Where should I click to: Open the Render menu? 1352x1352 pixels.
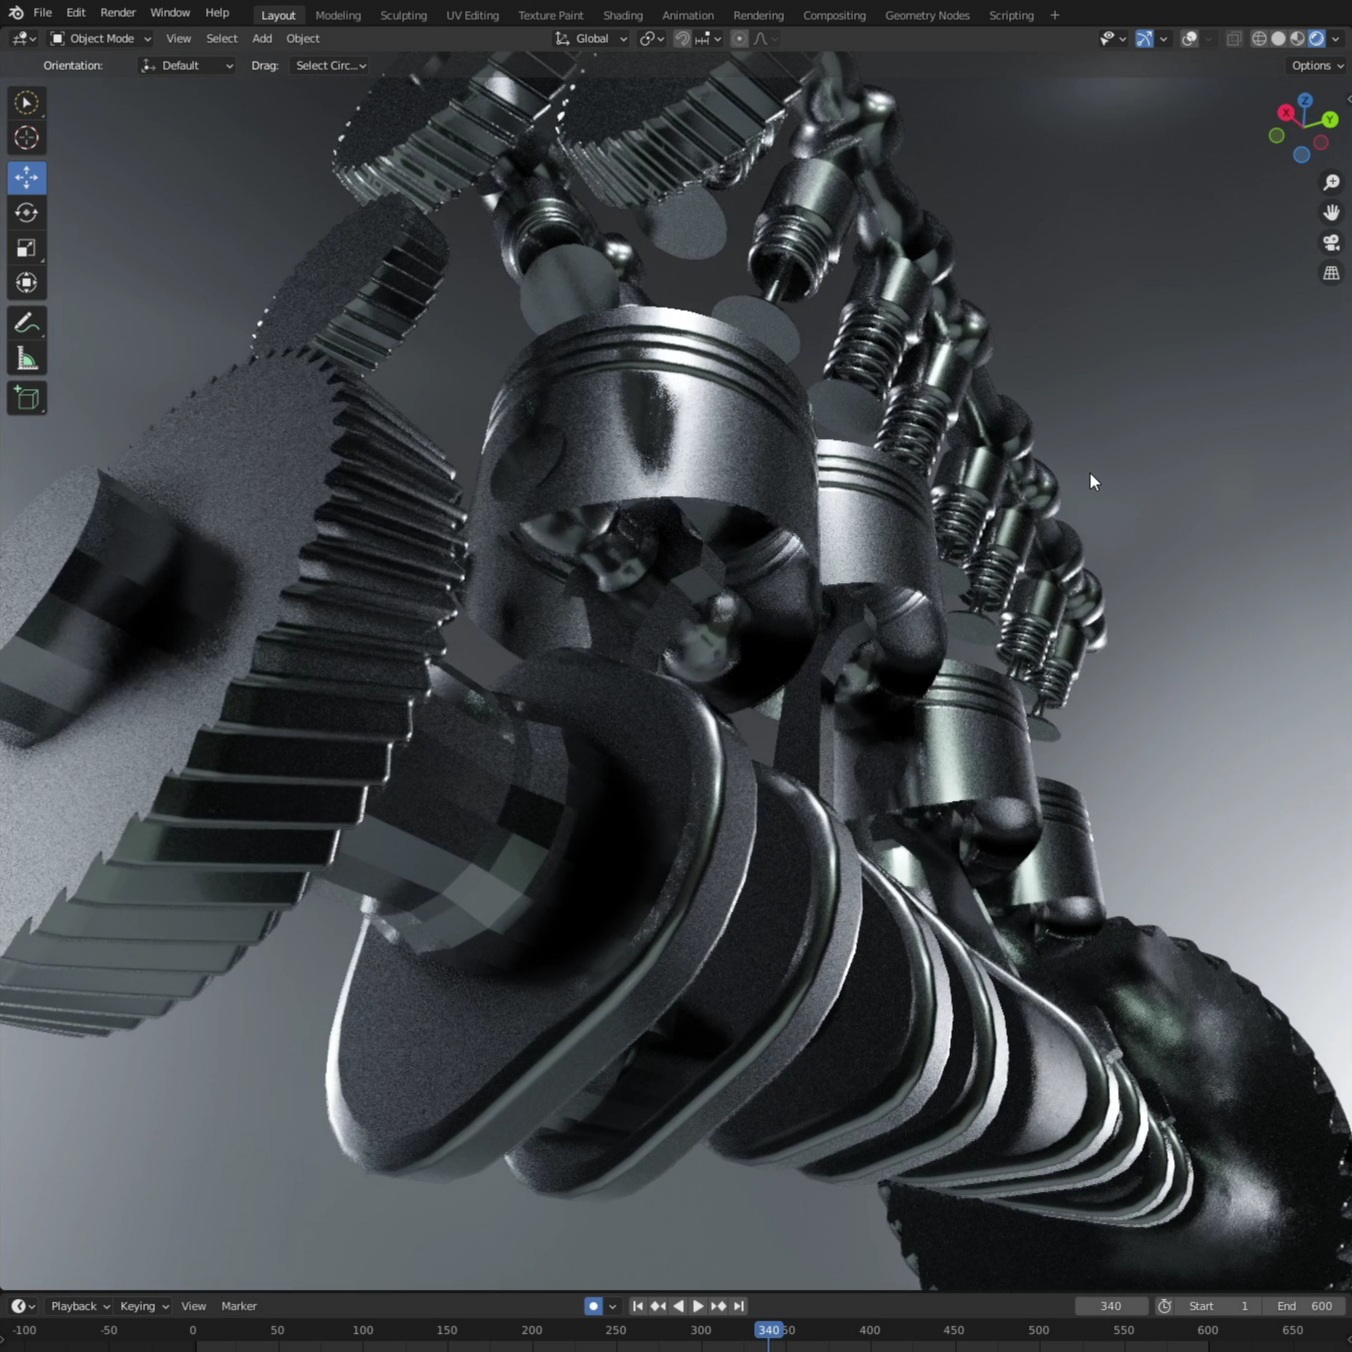point(118,13)
